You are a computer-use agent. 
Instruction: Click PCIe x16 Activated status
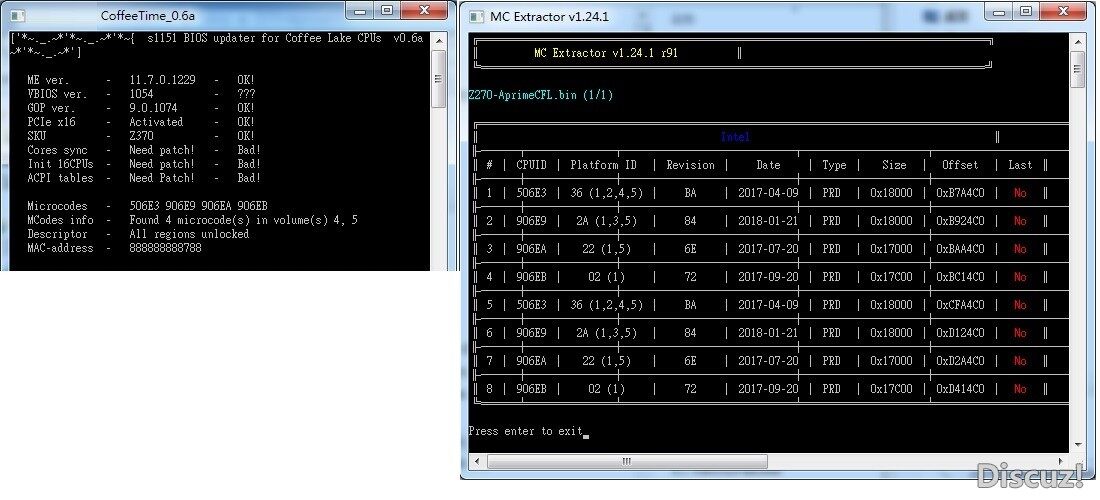(x=156, y=122)
